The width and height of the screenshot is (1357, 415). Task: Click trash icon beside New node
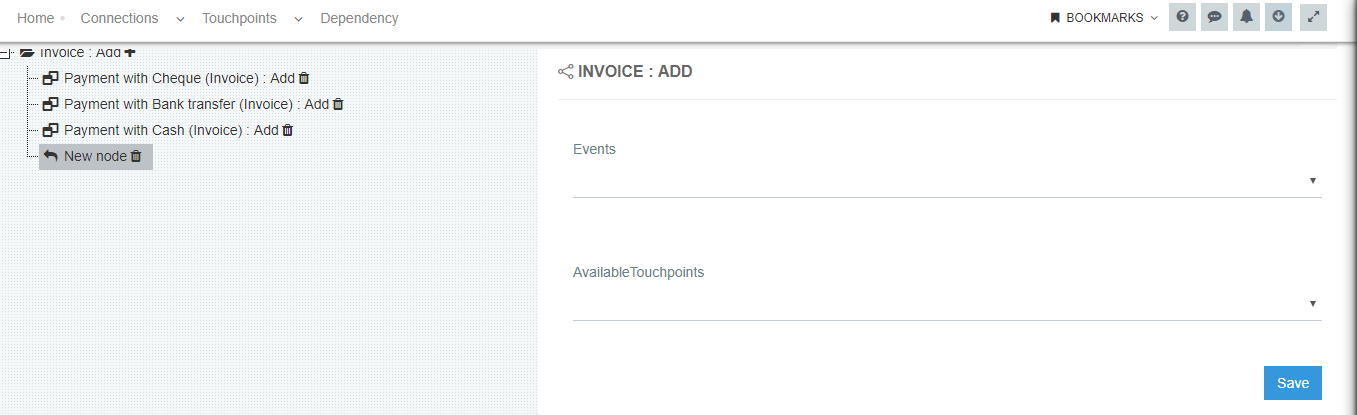pyautogui.click(x=136, y=156)
